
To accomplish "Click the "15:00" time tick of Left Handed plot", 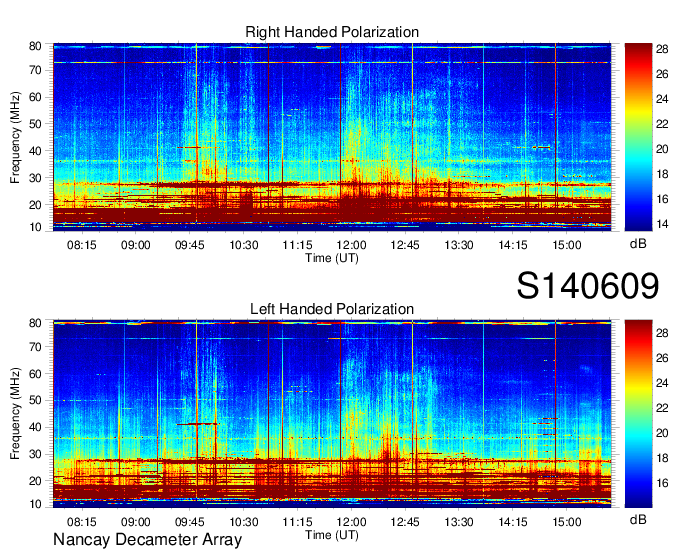I will 567,522.
